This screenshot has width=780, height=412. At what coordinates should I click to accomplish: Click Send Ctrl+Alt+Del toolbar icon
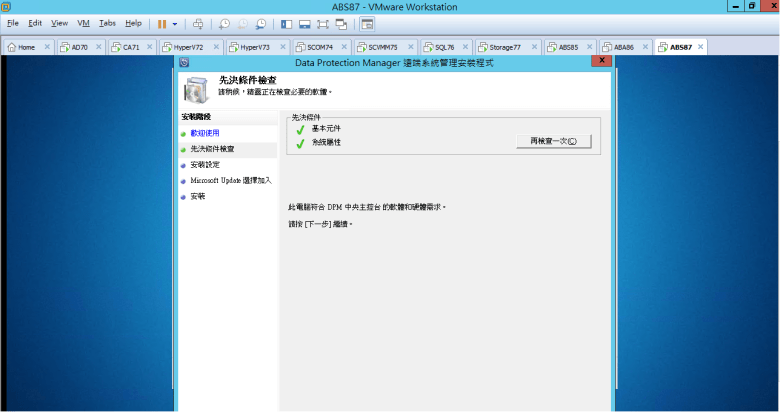click(198, 23)
